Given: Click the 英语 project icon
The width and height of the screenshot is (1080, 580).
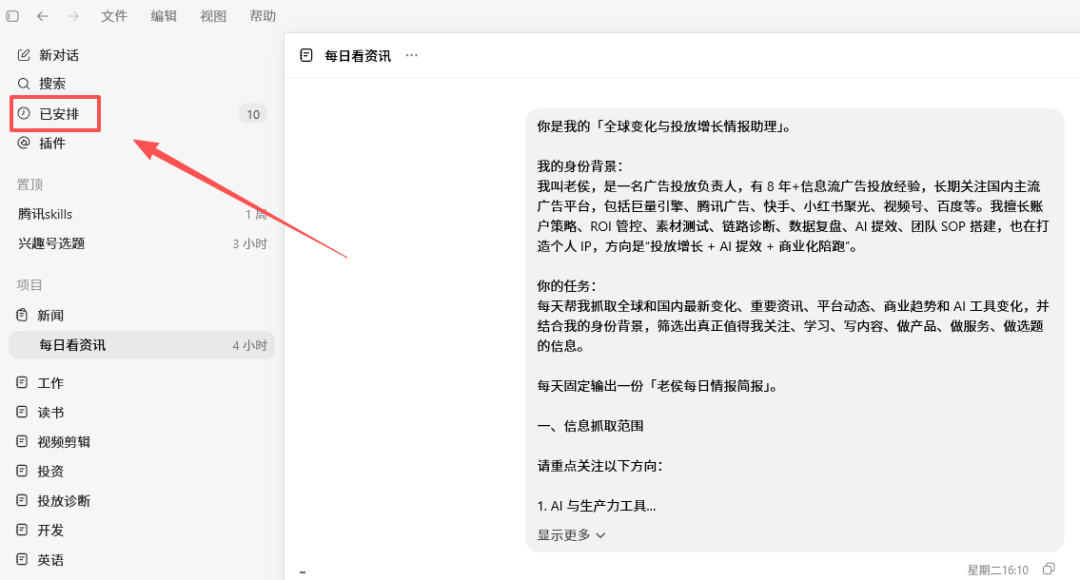Looking at the screenshot, I should (22, 559).
